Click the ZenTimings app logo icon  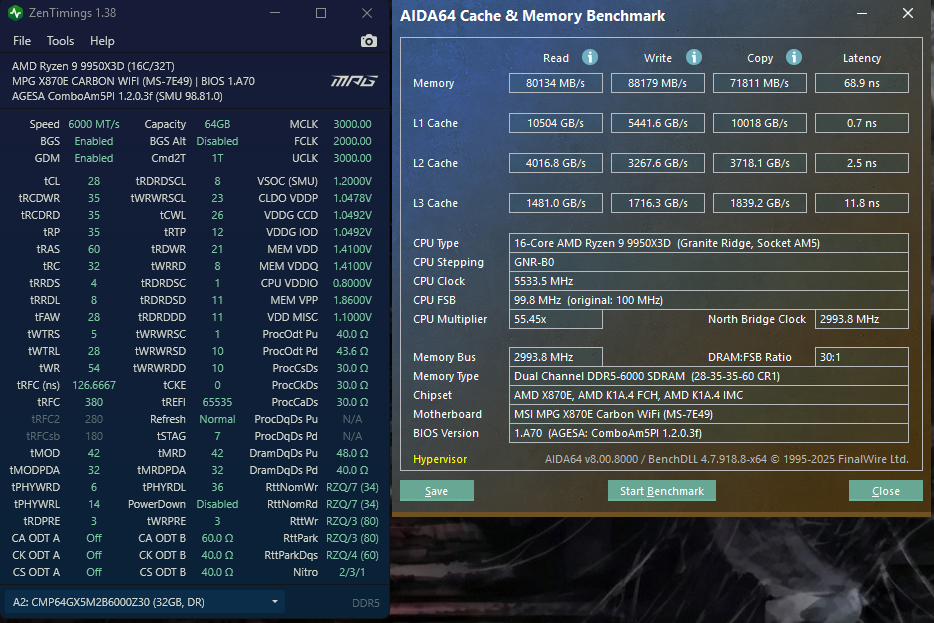15,13
